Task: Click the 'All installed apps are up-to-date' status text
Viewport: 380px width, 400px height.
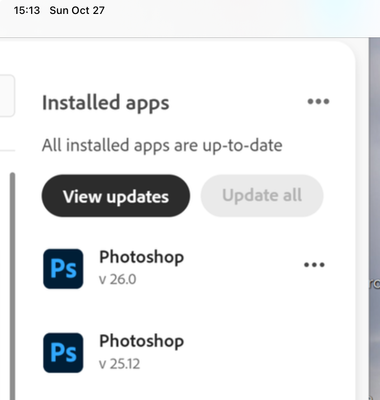Action: click(x=162, y=145)
